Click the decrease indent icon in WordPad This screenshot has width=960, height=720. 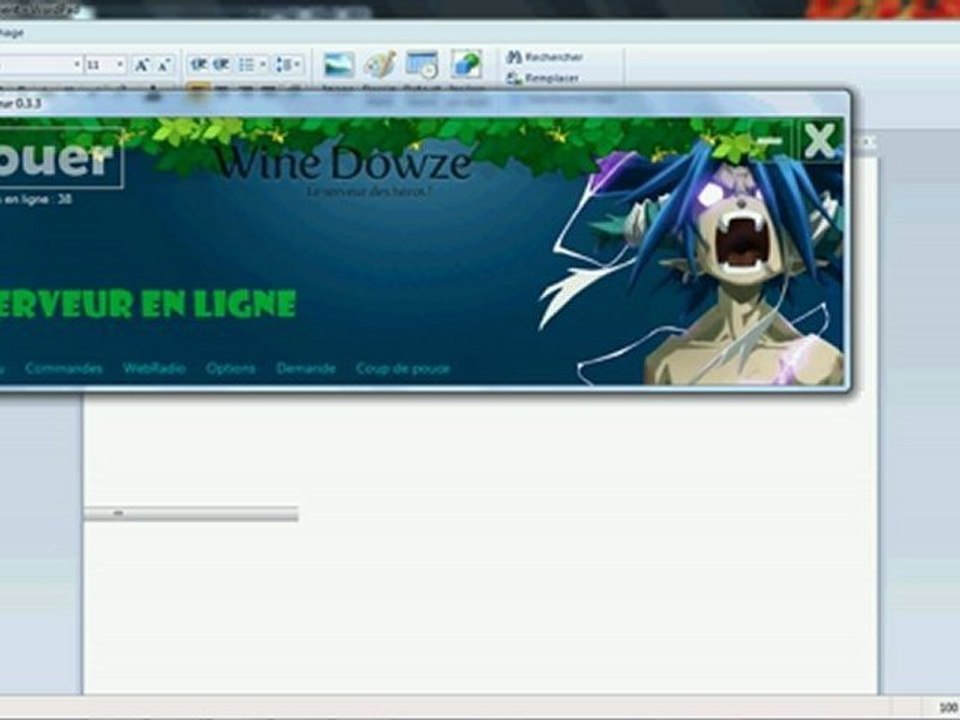[198, 64]
